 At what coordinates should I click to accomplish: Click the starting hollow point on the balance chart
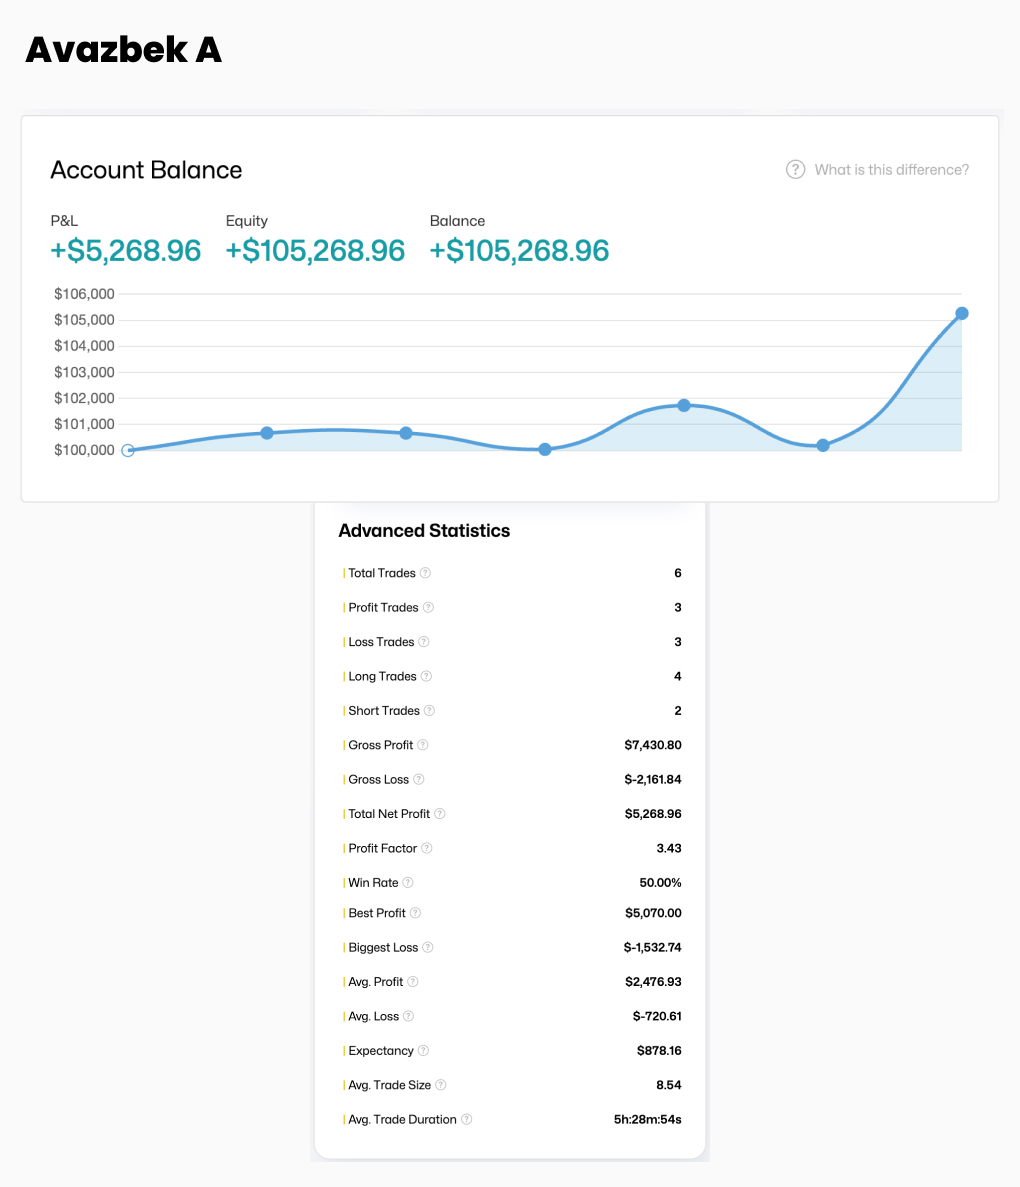click(x=128, y=450)
